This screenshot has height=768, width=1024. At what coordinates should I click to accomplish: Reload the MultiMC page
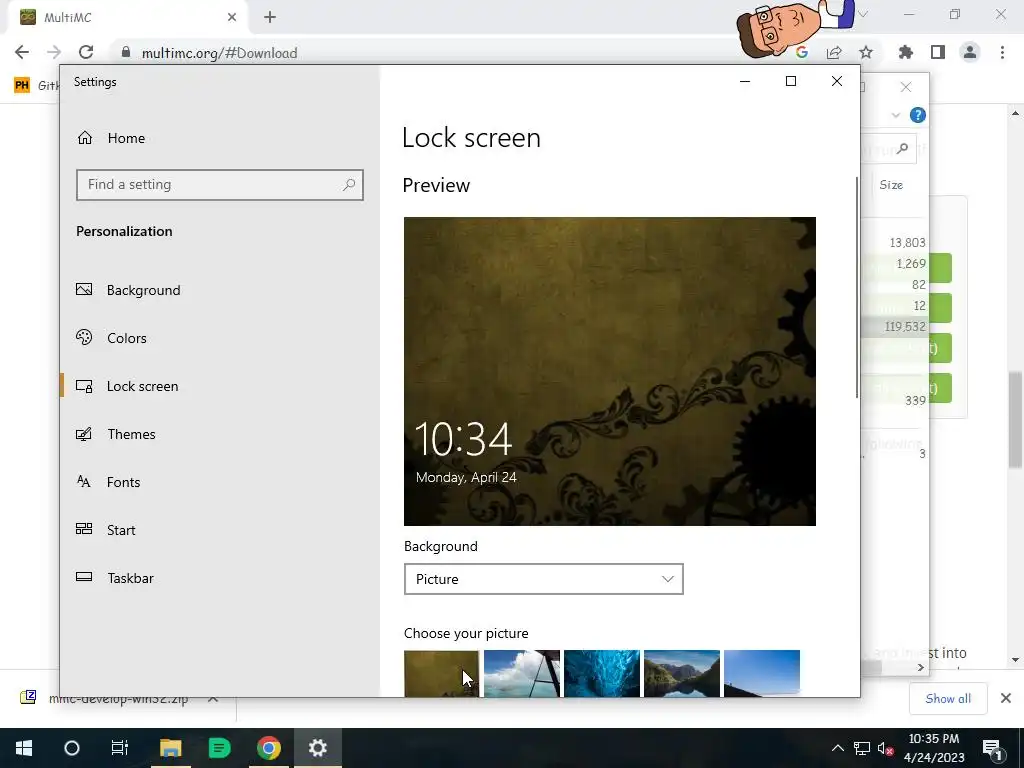tap(86, 52)
